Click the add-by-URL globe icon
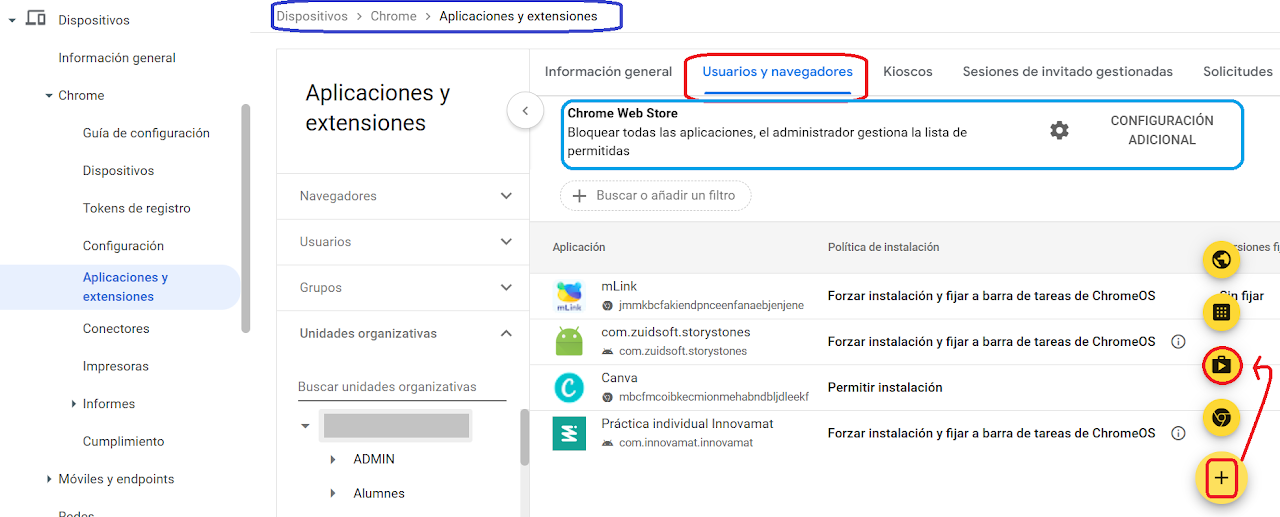The width and height of the screenshot is (1280, 517). (1220, 261)
